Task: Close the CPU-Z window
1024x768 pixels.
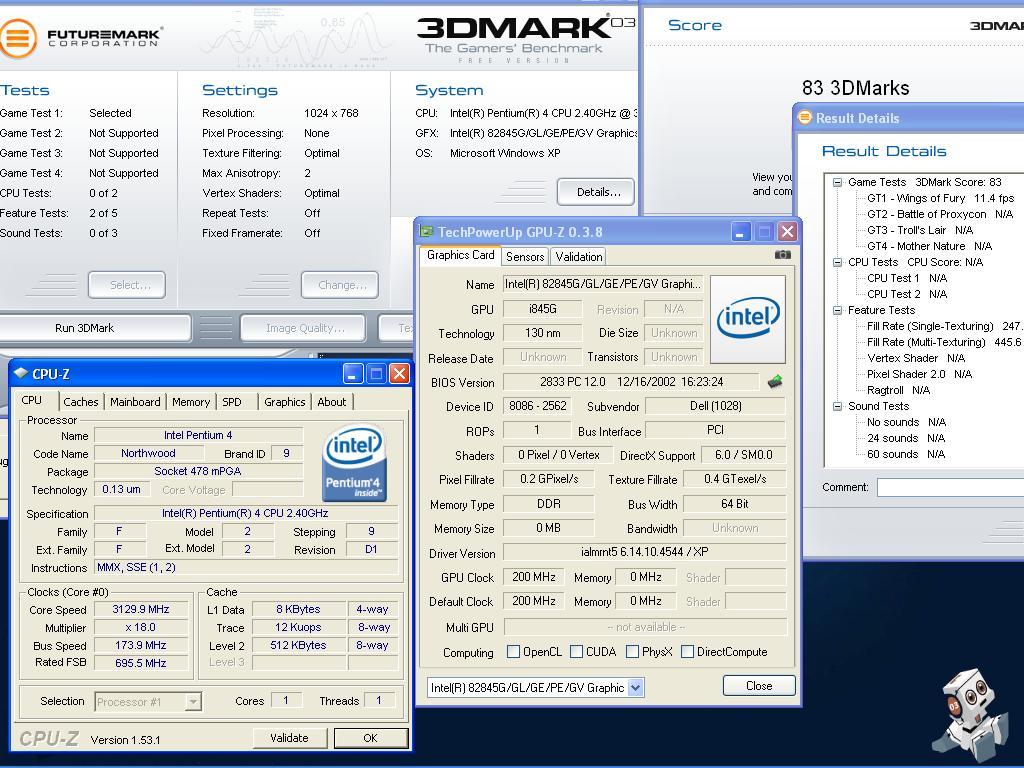Action: click(x=399, y=374)
